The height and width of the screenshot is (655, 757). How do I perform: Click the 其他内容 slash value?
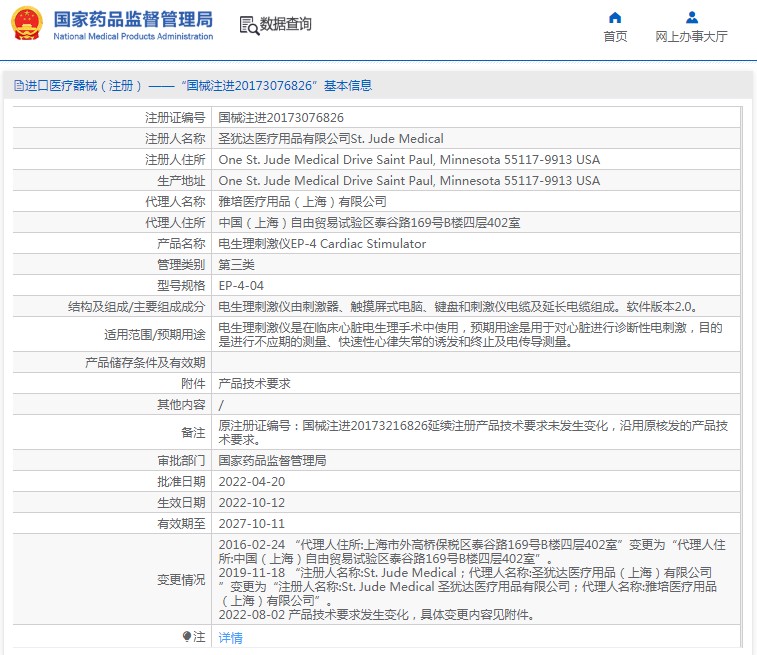[x=221, y=405]
